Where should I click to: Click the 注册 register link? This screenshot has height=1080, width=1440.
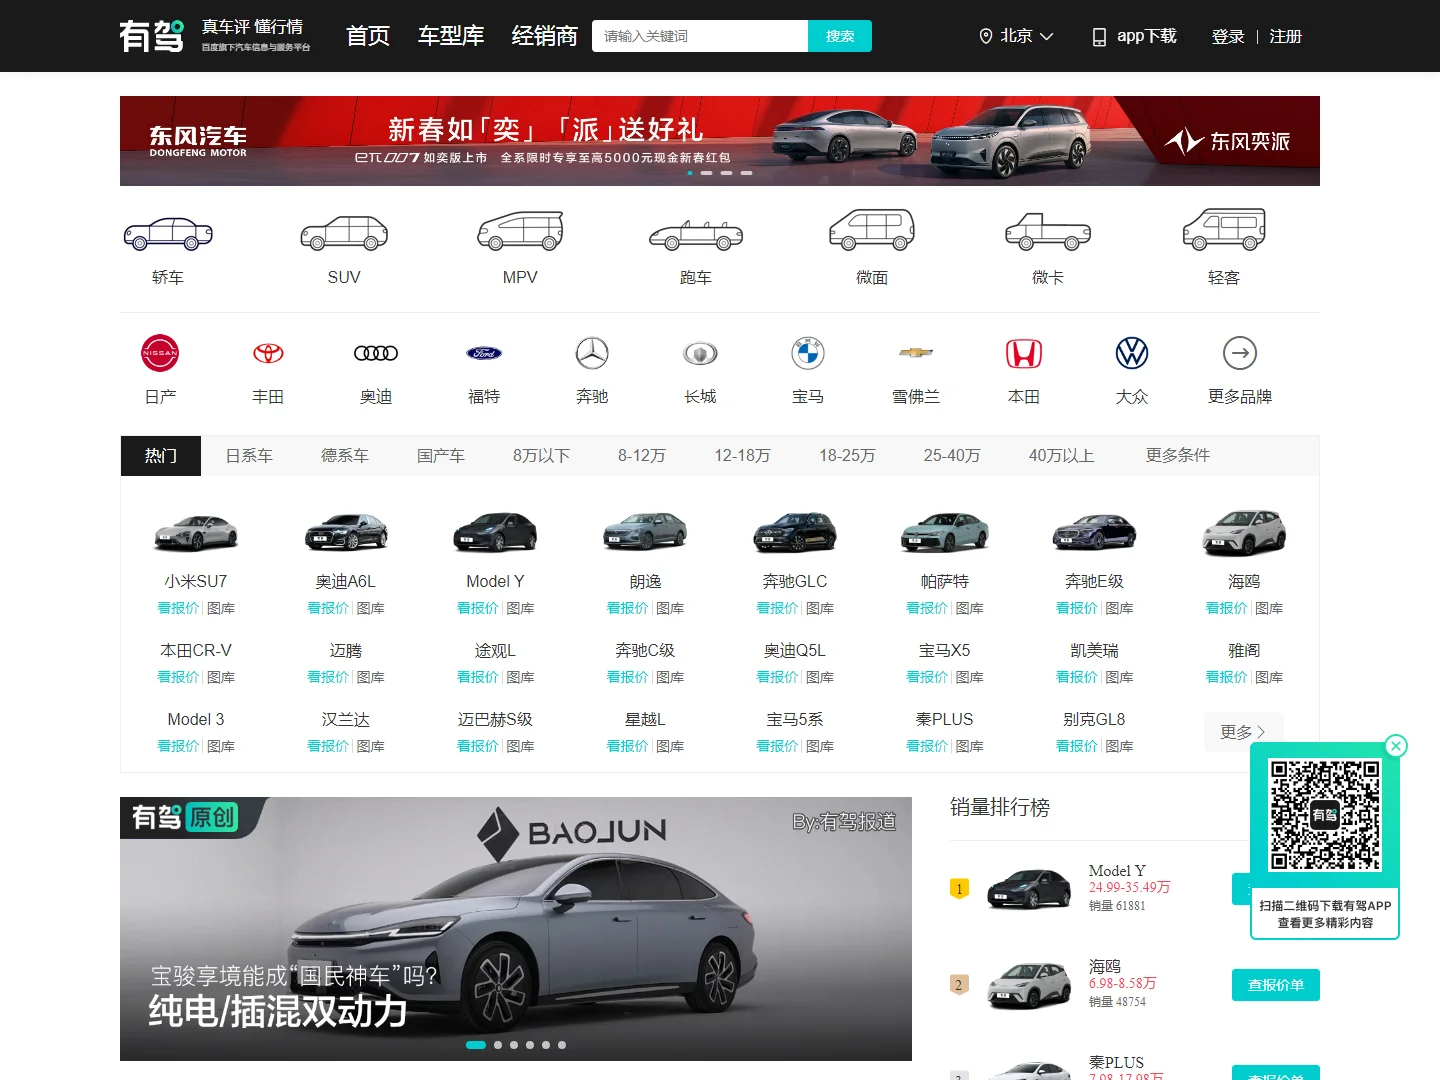pyautogui.click(x=1286, y=37)
